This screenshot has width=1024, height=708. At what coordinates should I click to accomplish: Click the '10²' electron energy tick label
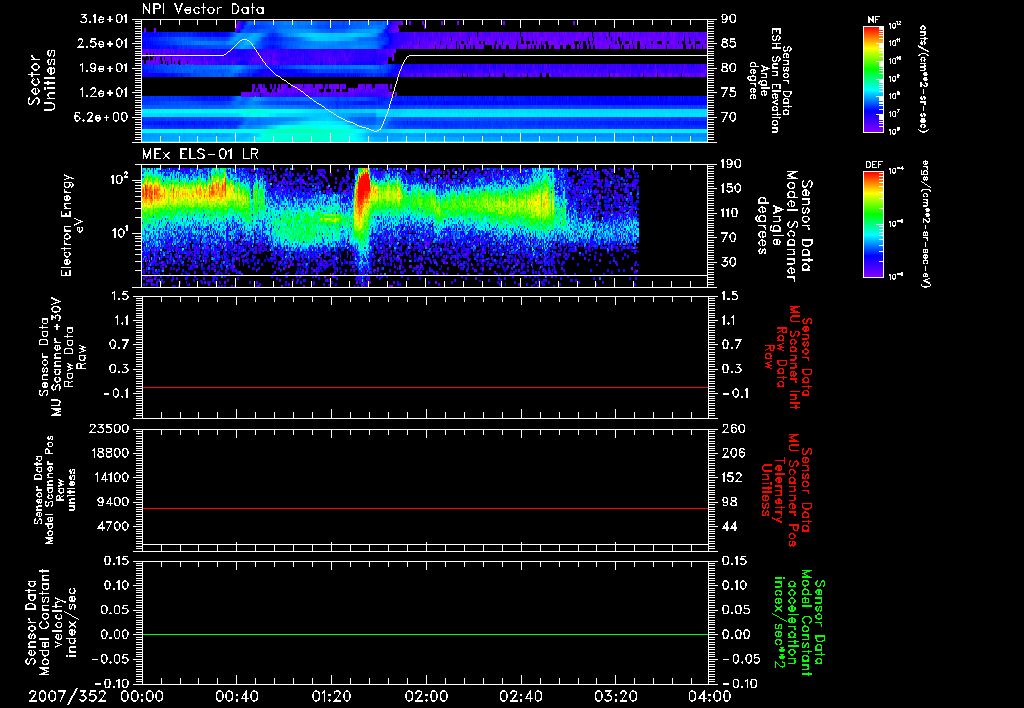pos(120,180)
